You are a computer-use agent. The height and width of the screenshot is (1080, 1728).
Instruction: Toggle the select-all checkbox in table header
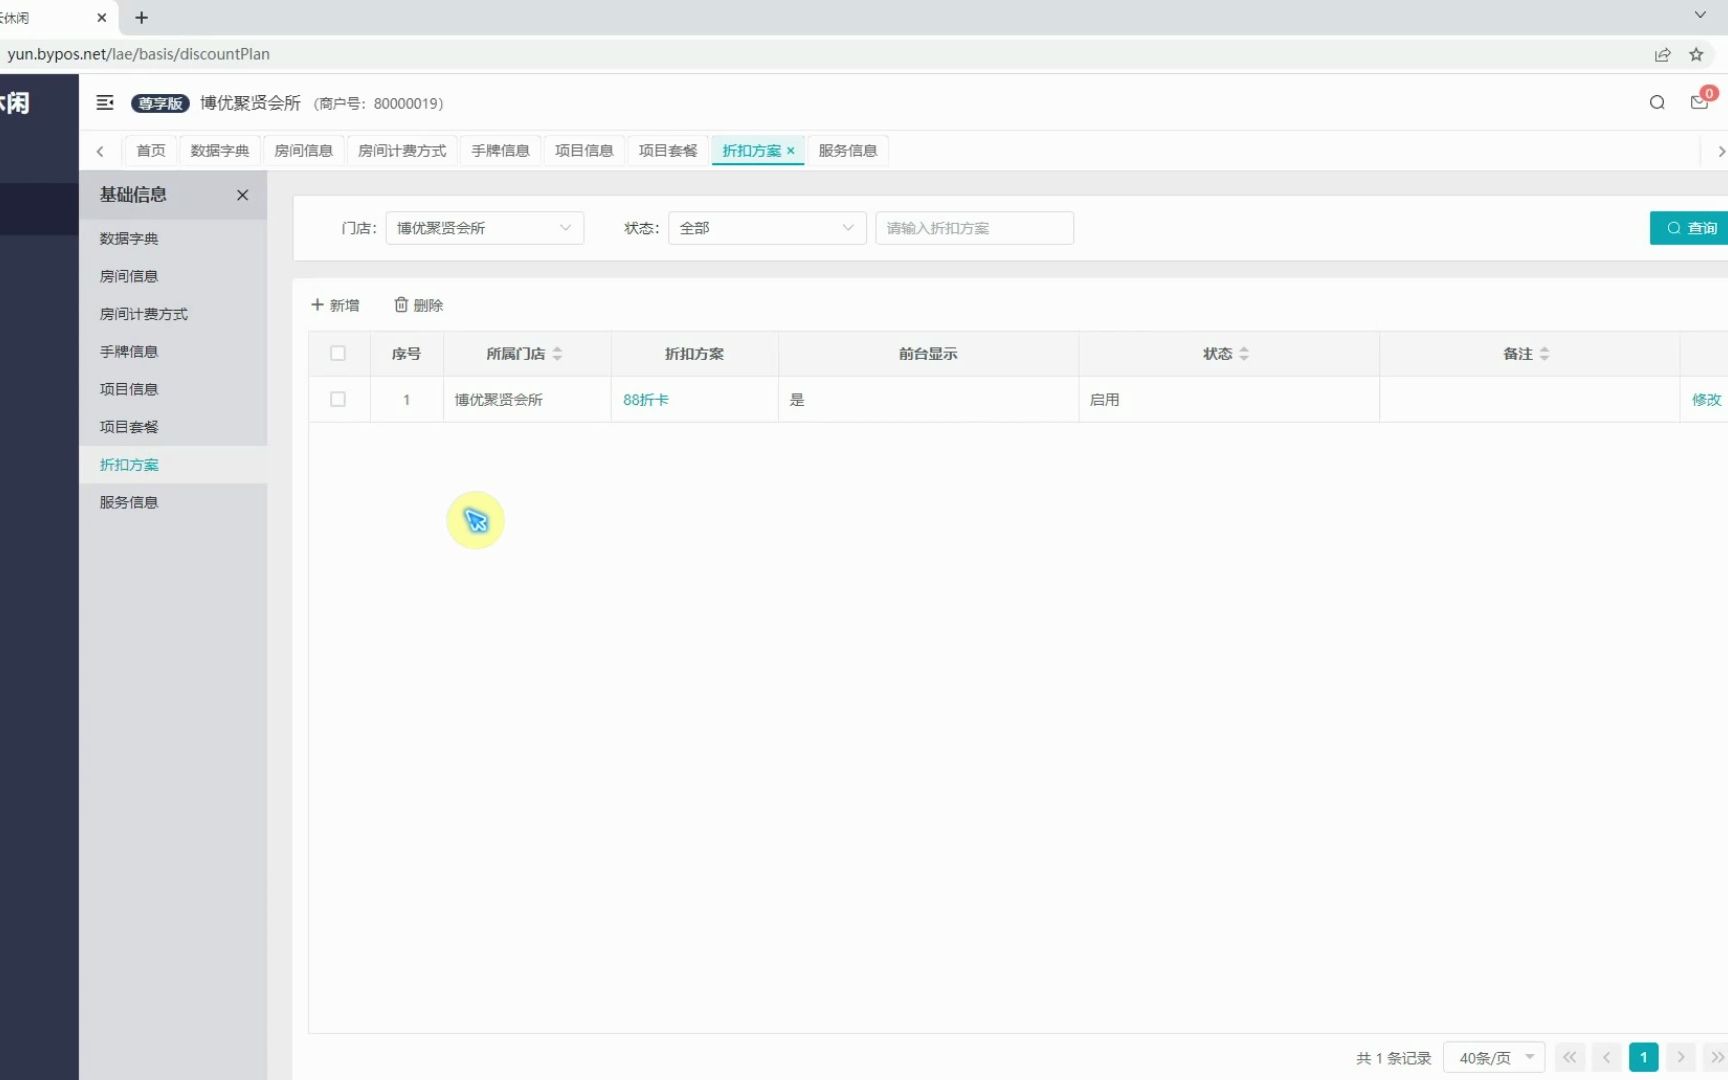[x=338, y=353]
